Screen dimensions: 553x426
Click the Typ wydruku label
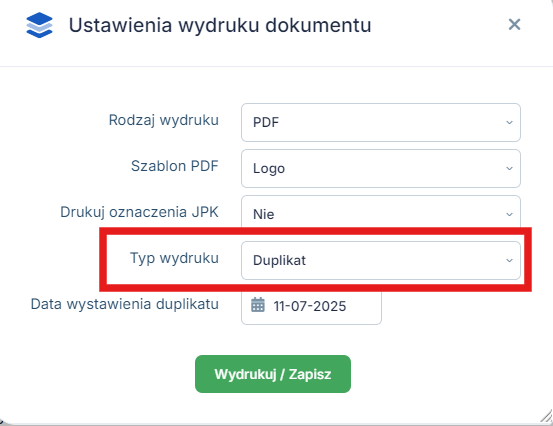174,258
